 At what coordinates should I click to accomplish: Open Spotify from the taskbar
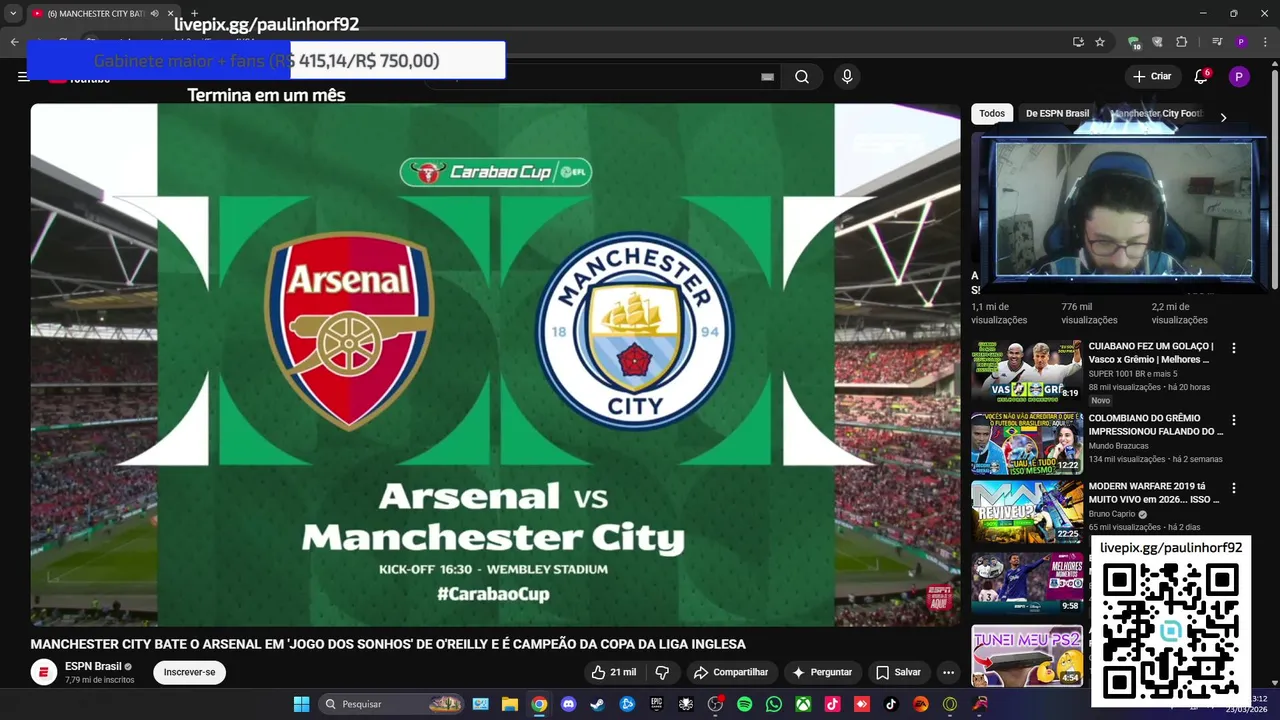coord(744,704)
